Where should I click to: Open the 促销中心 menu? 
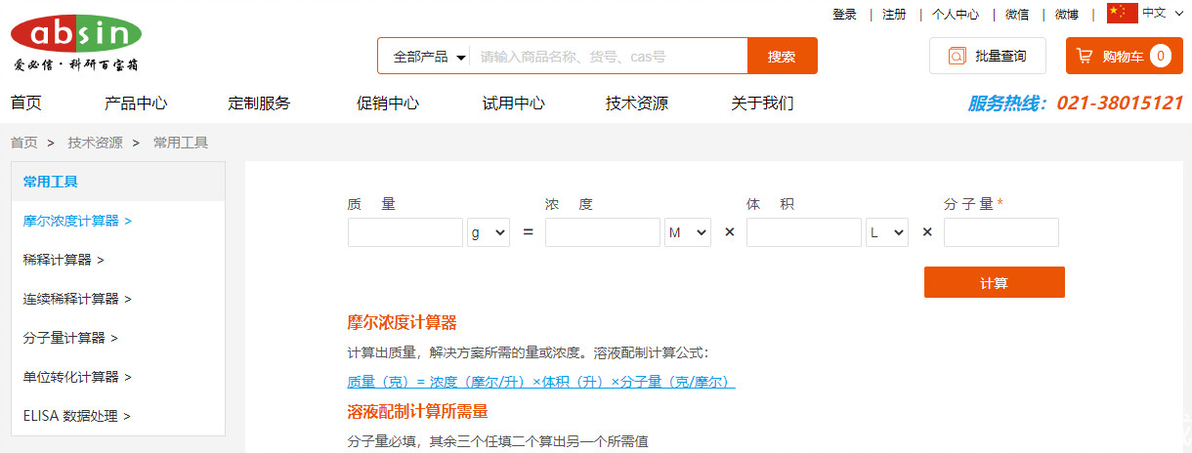coord(388,103)
